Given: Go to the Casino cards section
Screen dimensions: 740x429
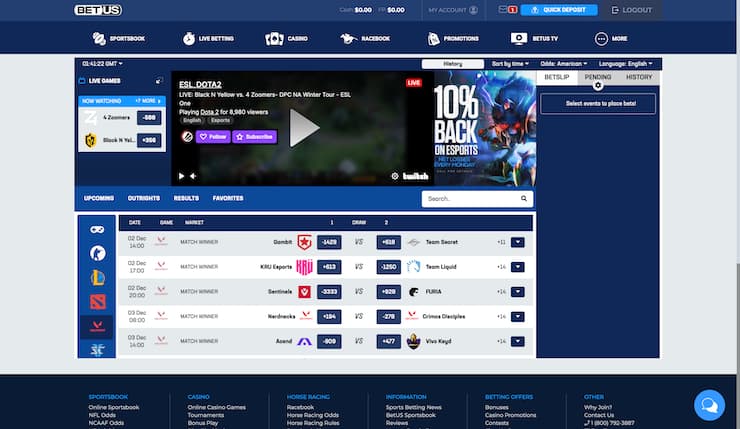Looking at the screenshot, I should point(286,39).
